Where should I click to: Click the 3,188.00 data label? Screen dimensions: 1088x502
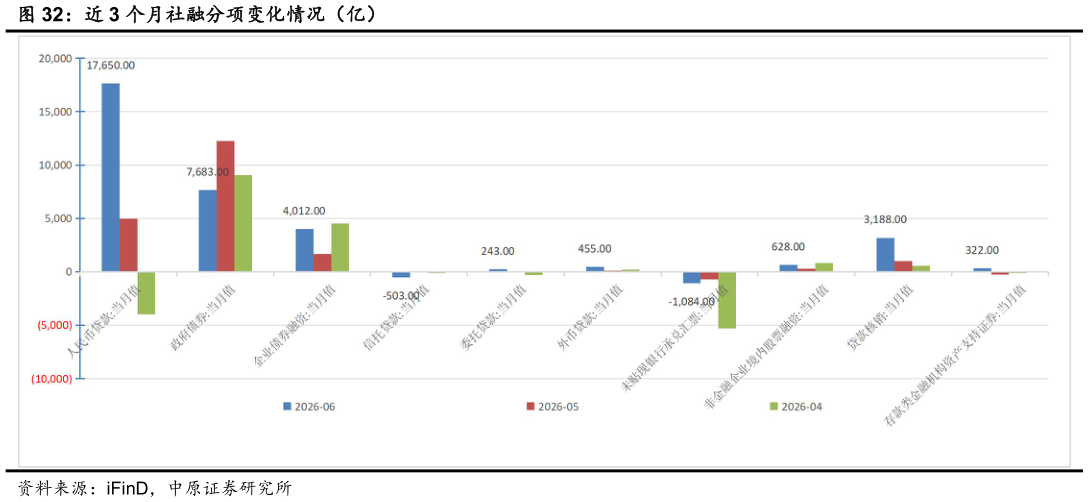(x=885, y=219)
